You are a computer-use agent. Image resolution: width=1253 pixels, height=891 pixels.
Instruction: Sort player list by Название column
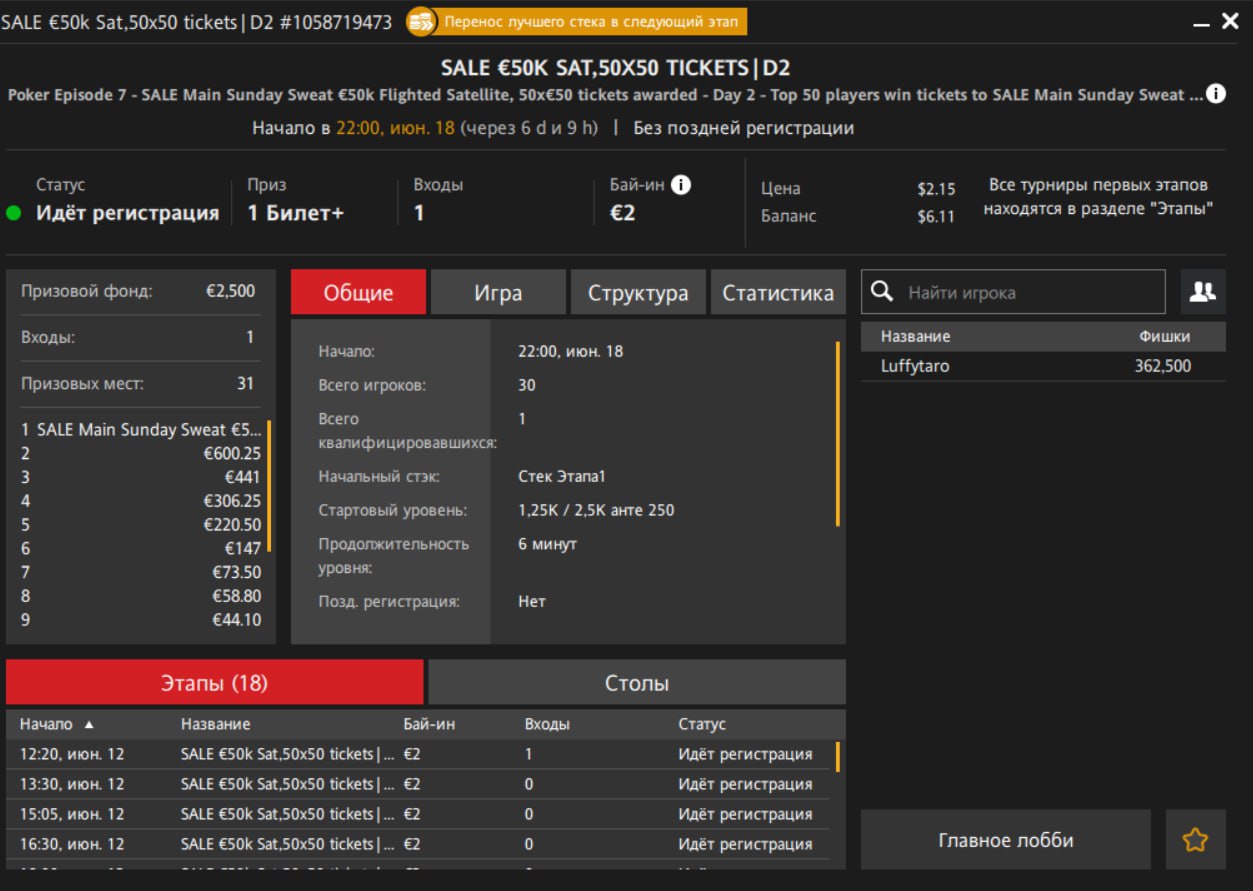[x=915, y=336]
